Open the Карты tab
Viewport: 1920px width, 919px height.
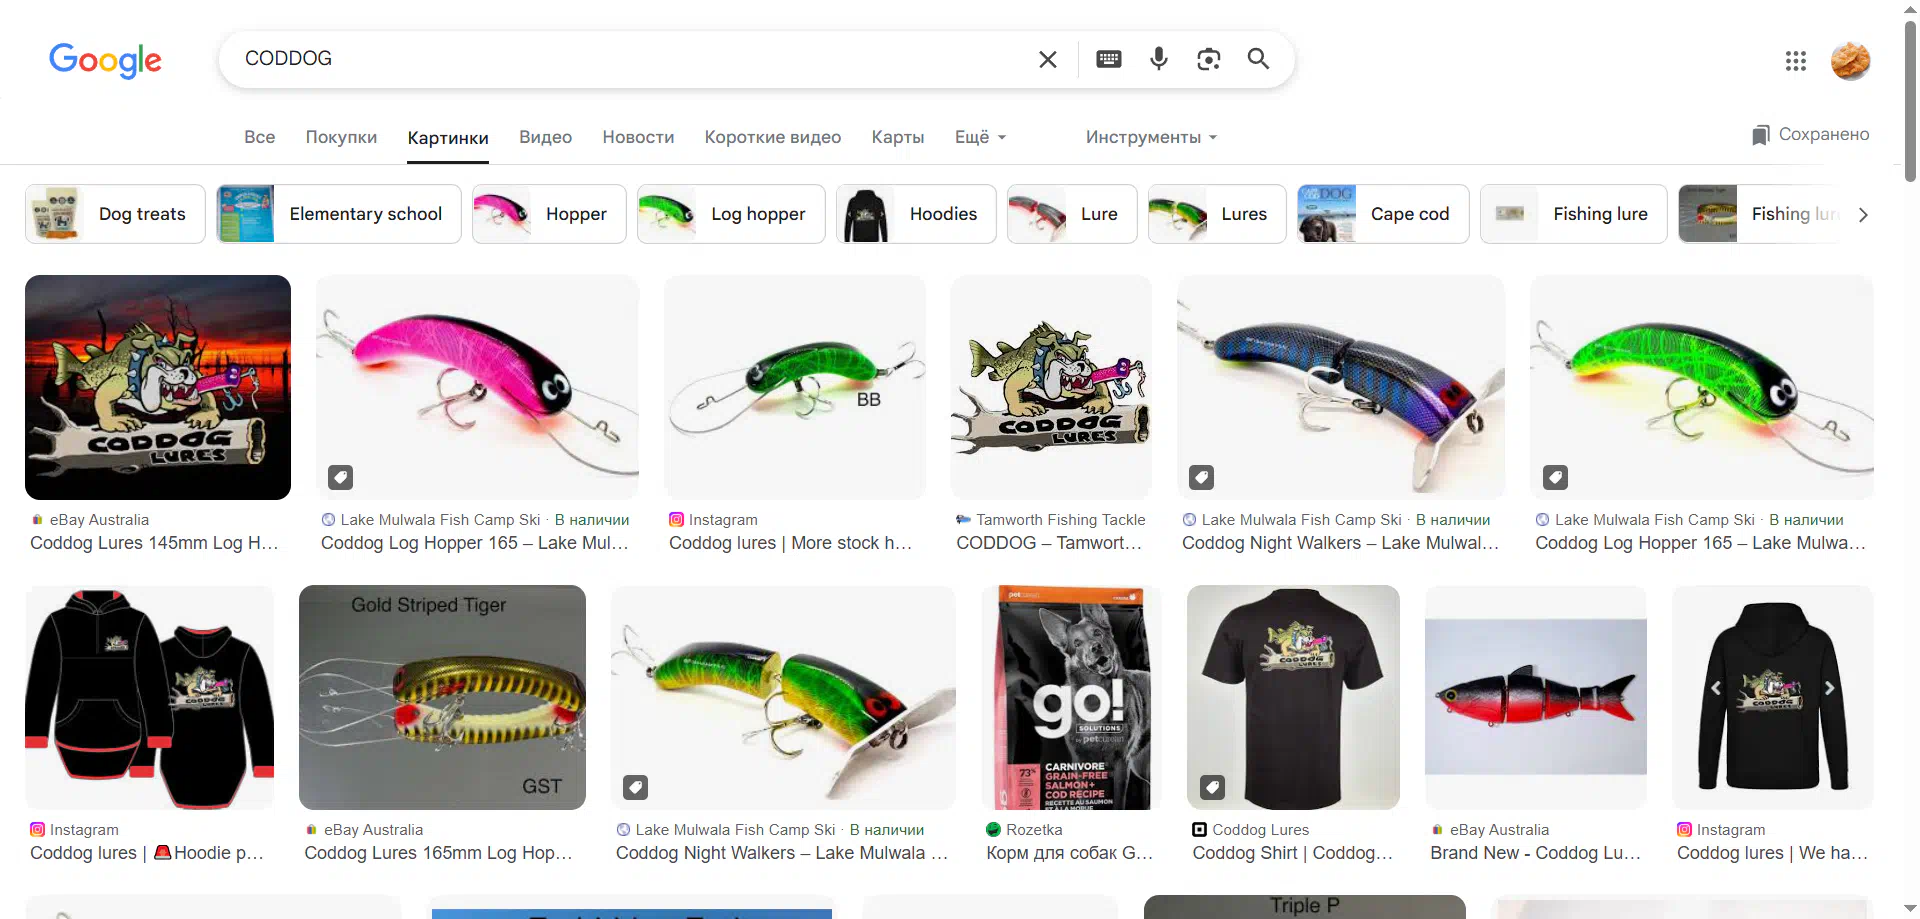[898, 137]
